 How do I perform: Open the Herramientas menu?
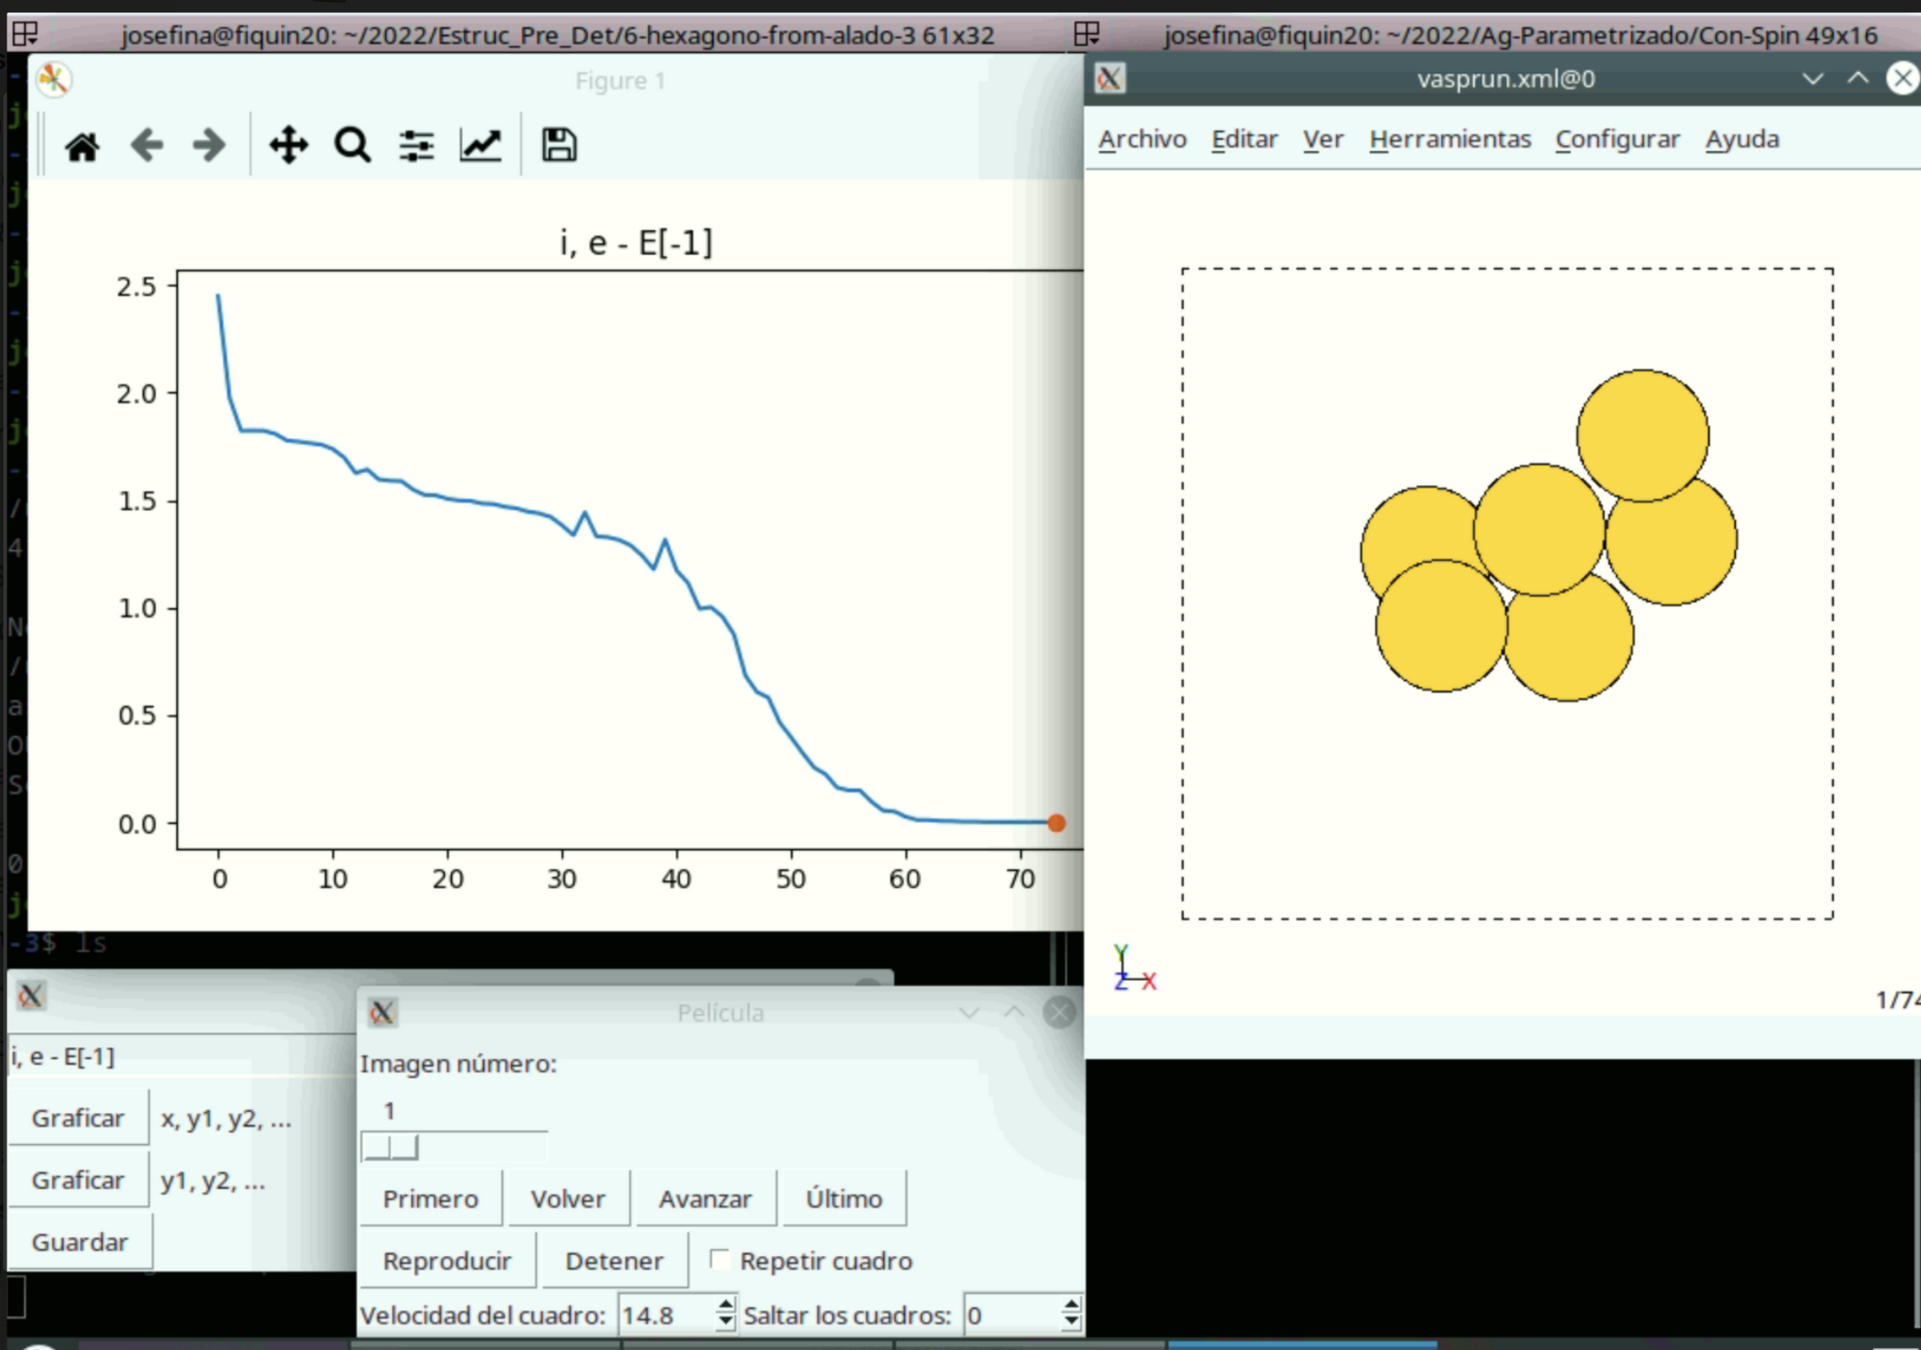click(1449, 139)
